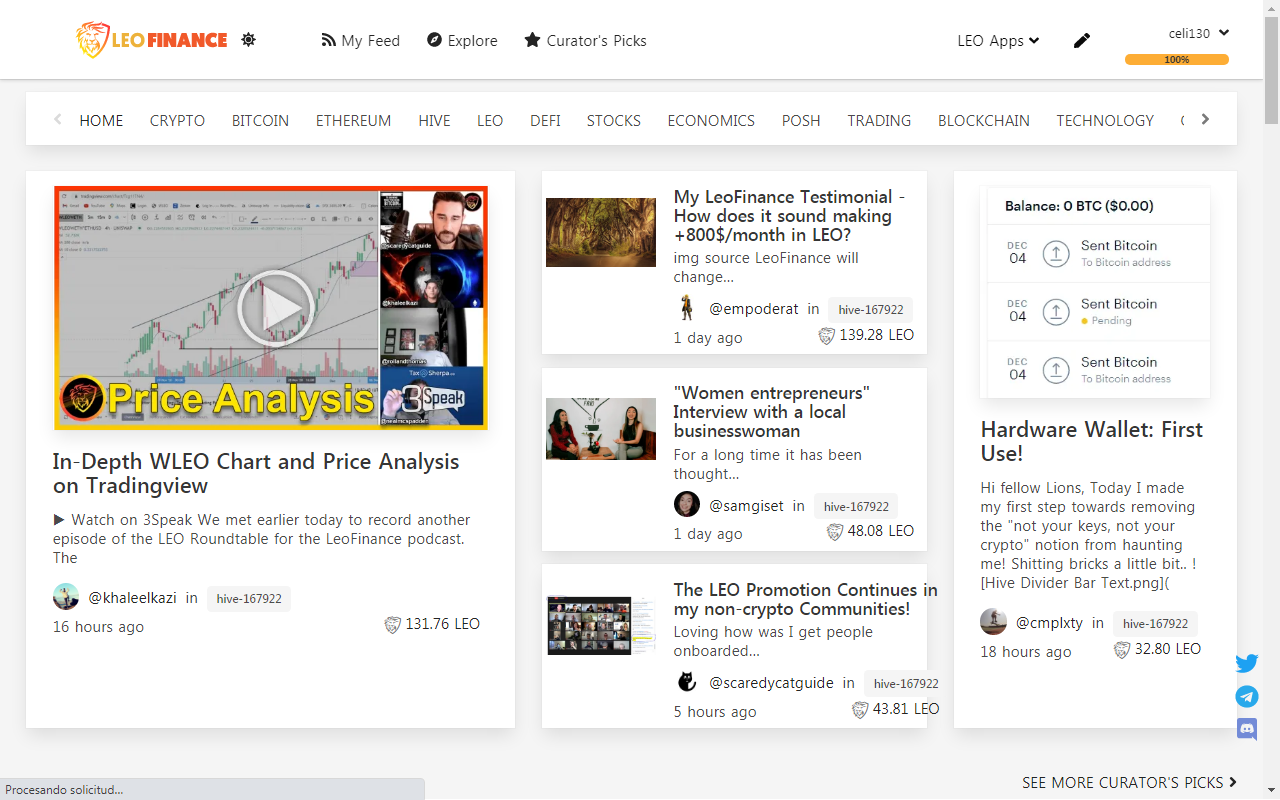This screenshot has height=800, width=1280.
Task: Select the BLOCKCHAIN category tab
Action: pyautogui.click(x=984, y=121)
